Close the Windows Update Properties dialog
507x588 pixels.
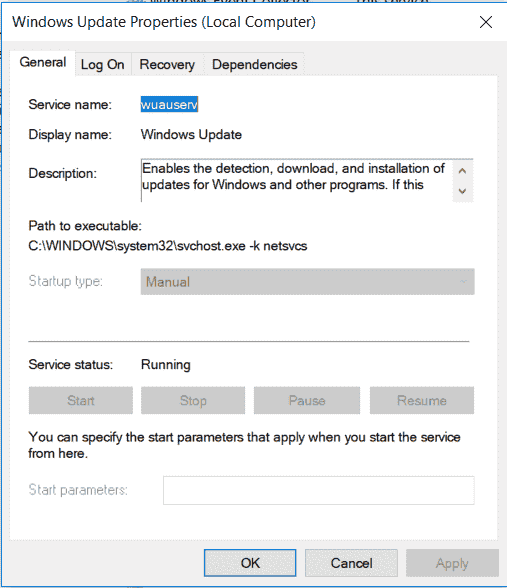pos(486,22)
